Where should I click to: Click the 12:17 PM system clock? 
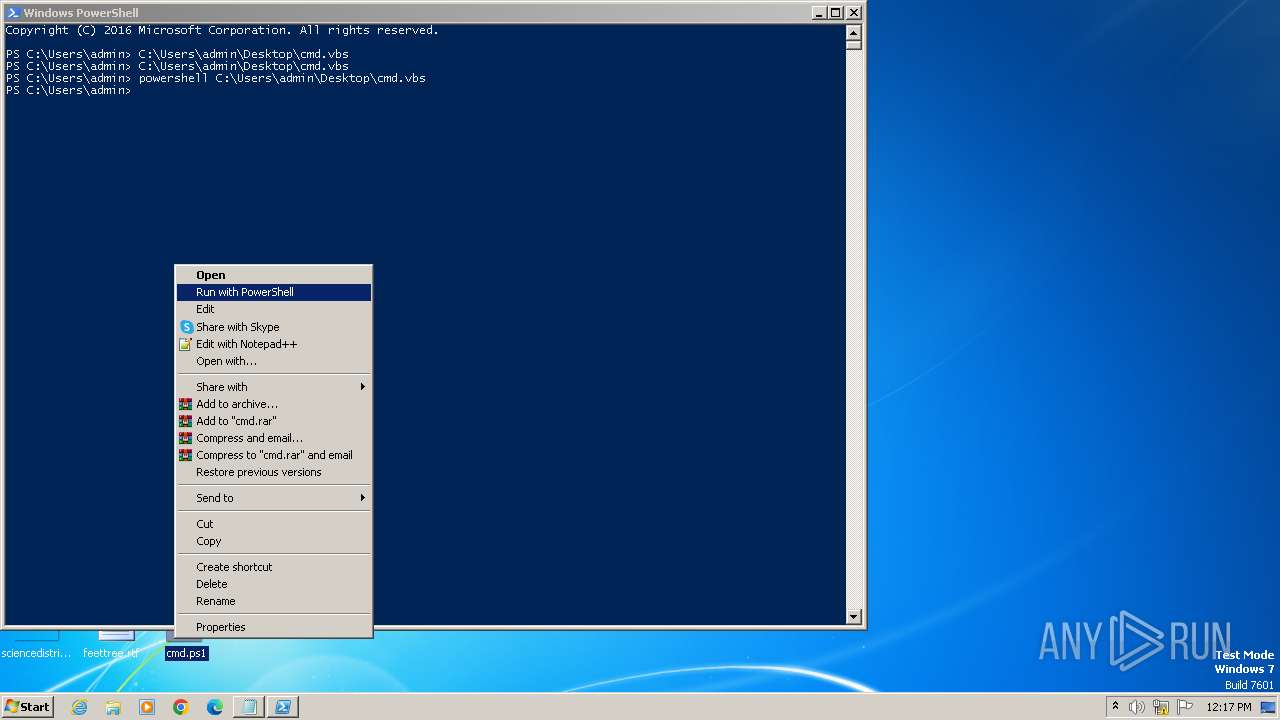coord(1229,707)
